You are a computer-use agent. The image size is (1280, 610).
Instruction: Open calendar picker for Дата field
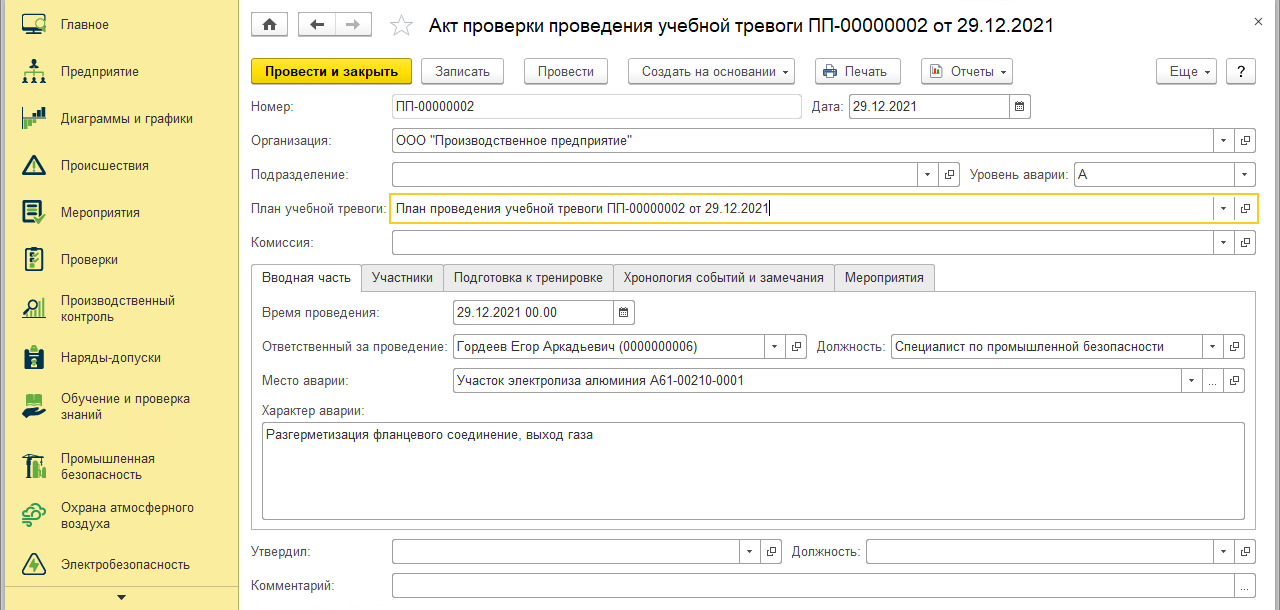(1019, 106)
